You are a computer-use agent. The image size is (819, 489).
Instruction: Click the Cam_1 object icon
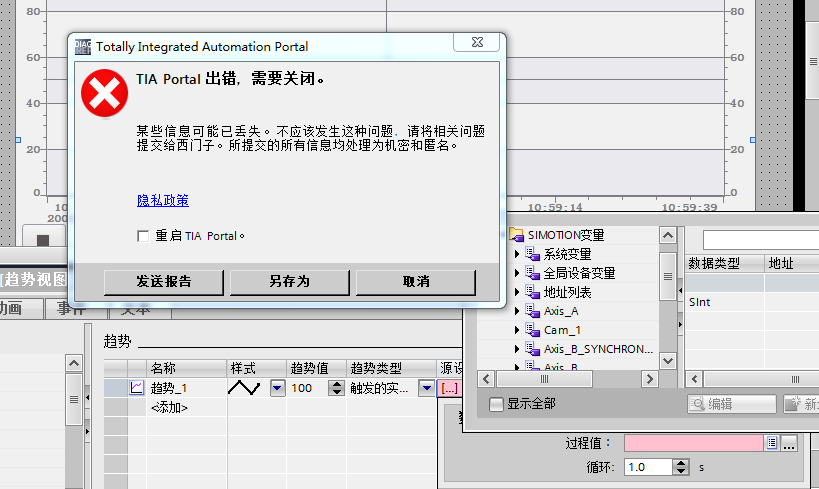tap(532, 330)
